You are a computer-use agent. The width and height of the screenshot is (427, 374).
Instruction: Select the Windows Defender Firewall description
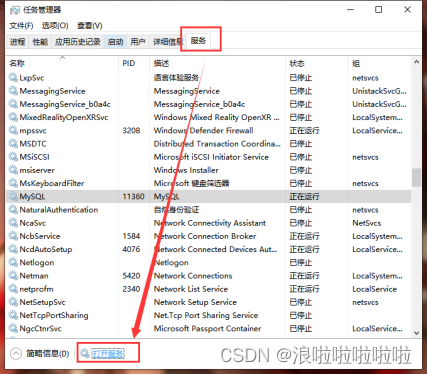tap(203, 130)
